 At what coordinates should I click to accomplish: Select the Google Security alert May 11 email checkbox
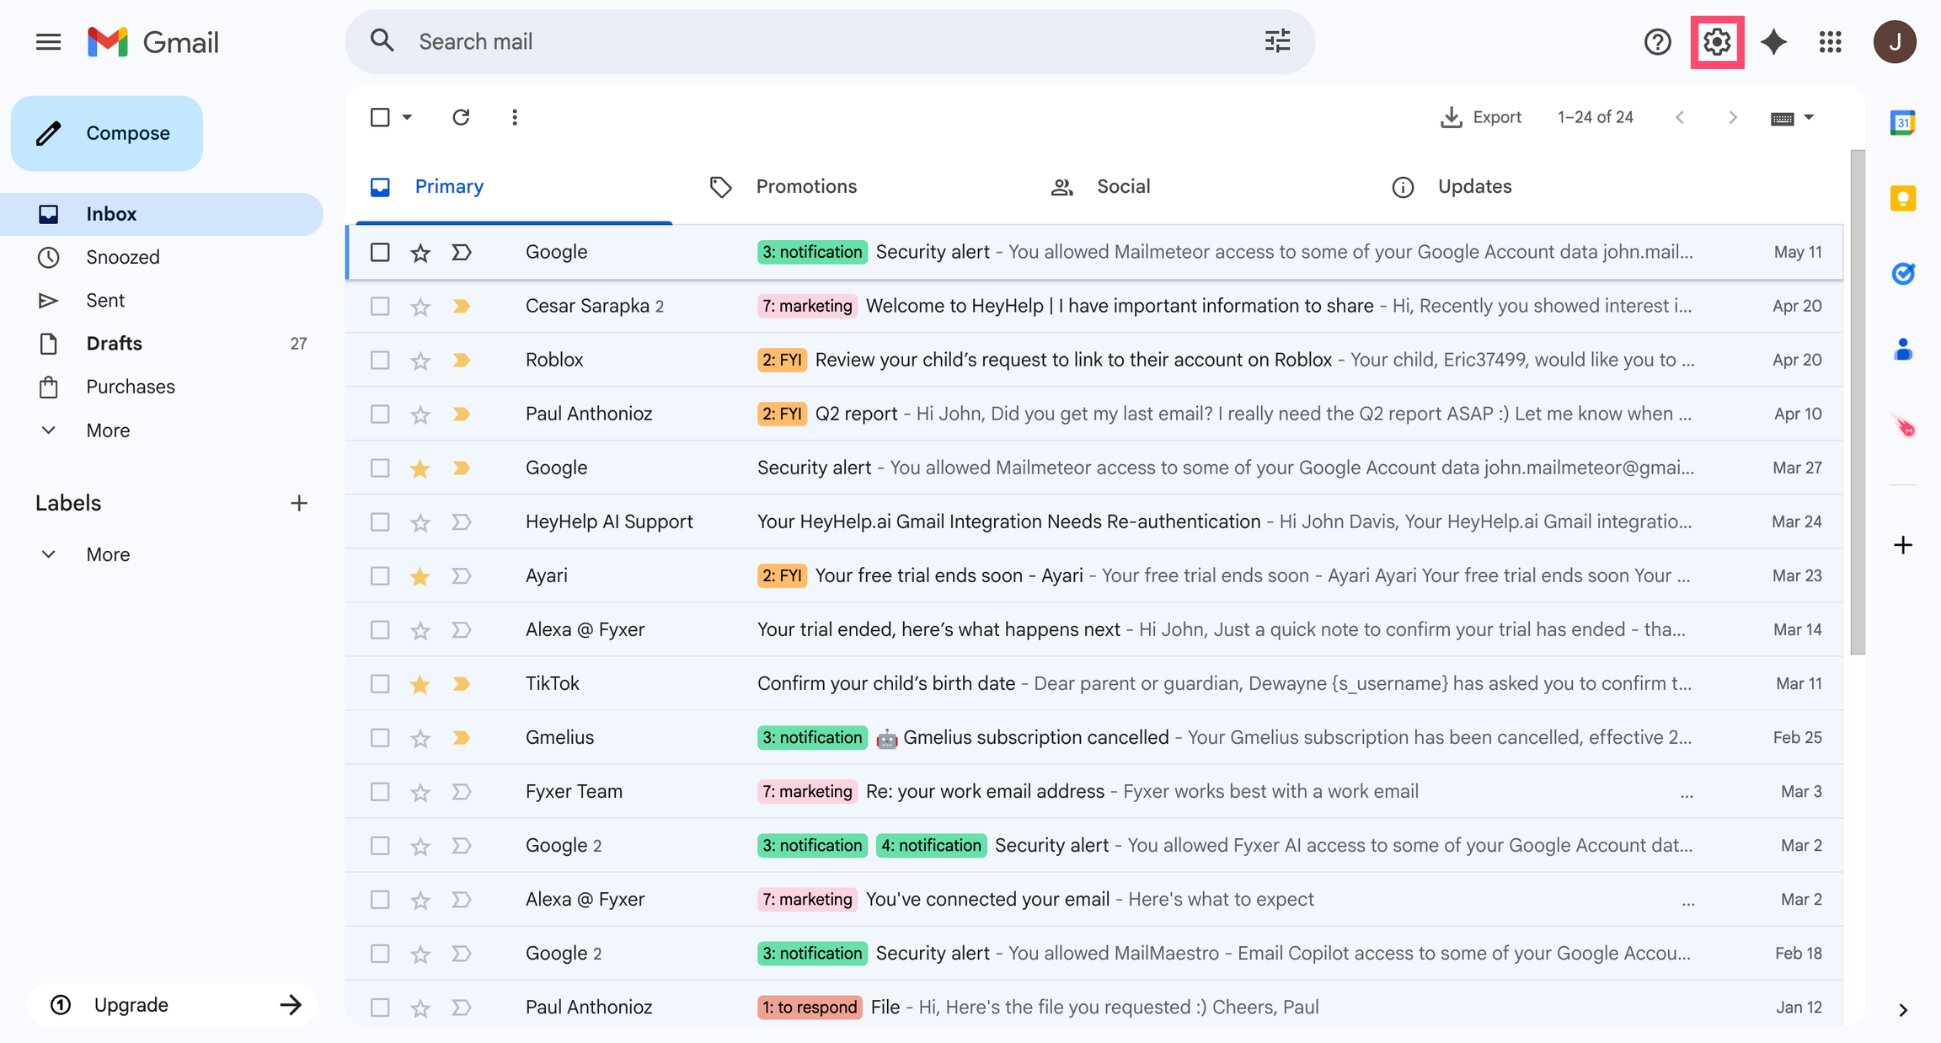[x=380, y=252]
